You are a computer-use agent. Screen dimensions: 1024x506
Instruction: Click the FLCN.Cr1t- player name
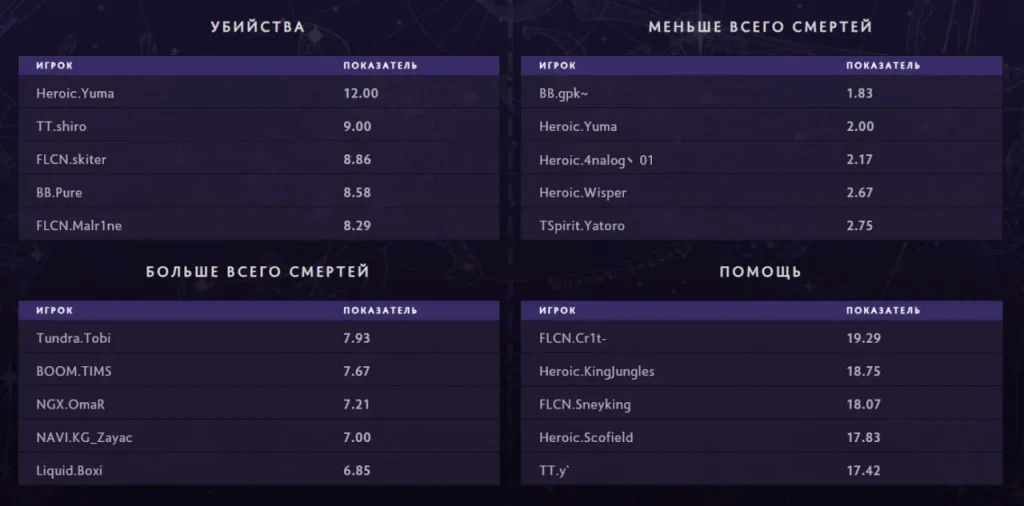(574, 338)
